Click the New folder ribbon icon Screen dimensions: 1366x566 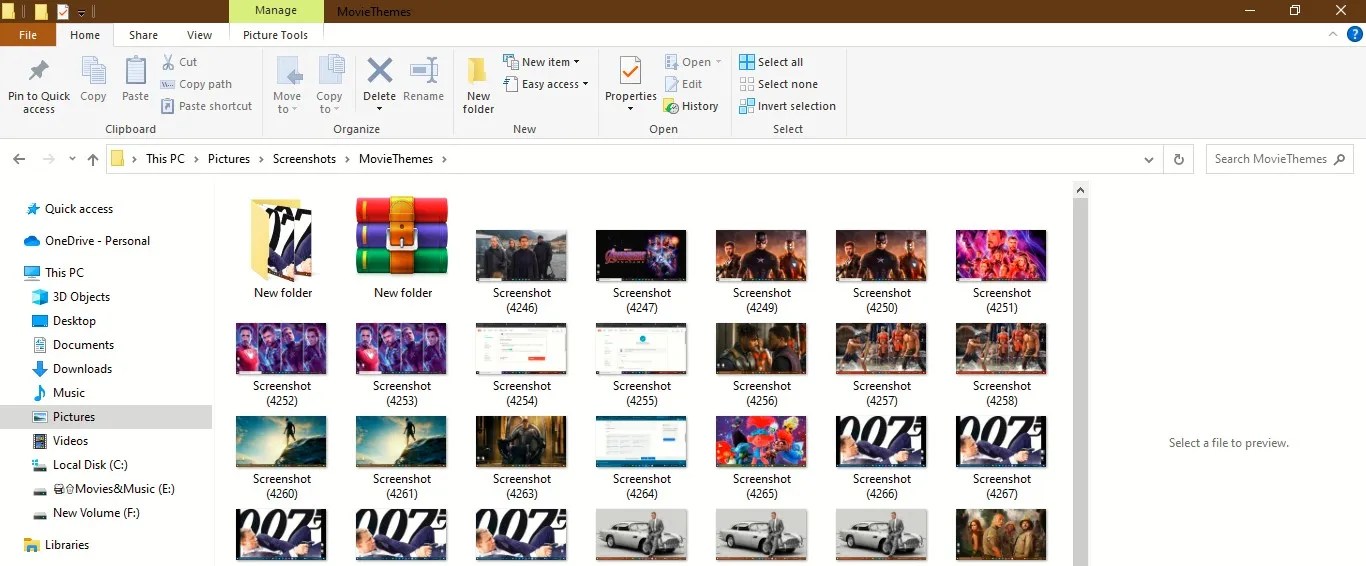[x=478, y=72]
